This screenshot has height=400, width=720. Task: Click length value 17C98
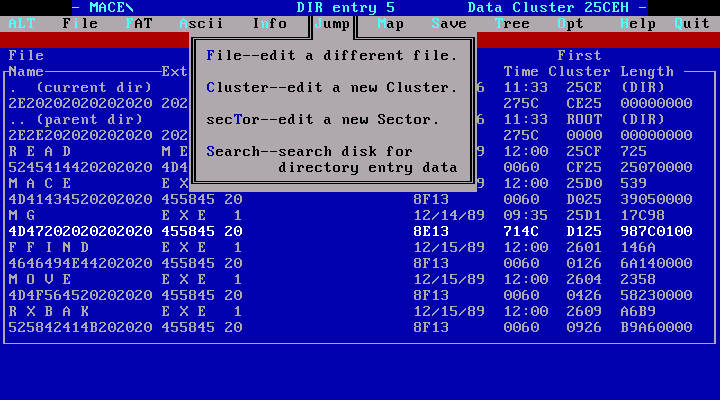pos(642,215)
